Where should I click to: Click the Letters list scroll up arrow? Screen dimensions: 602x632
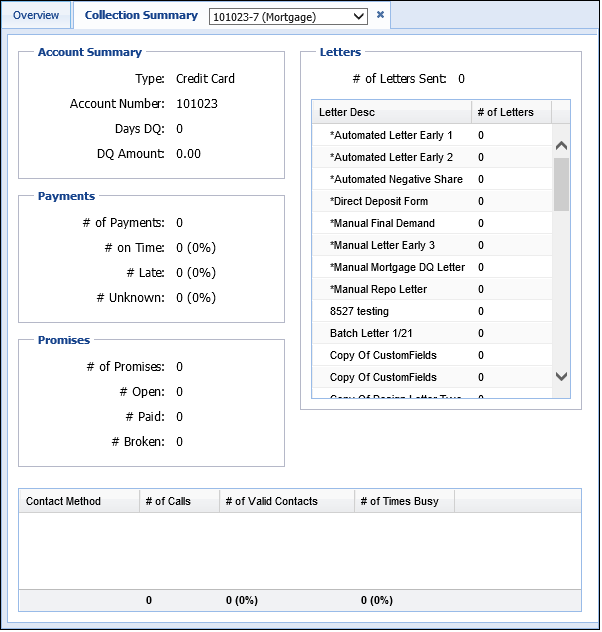(x=561, y=146)
